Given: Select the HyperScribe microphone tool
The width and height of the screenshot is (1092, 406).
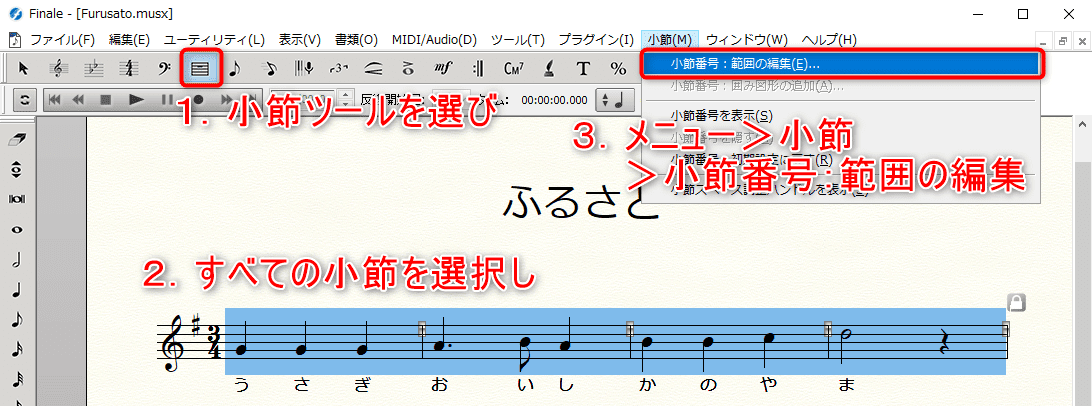Looking at the screenshot, I should 304,68.
